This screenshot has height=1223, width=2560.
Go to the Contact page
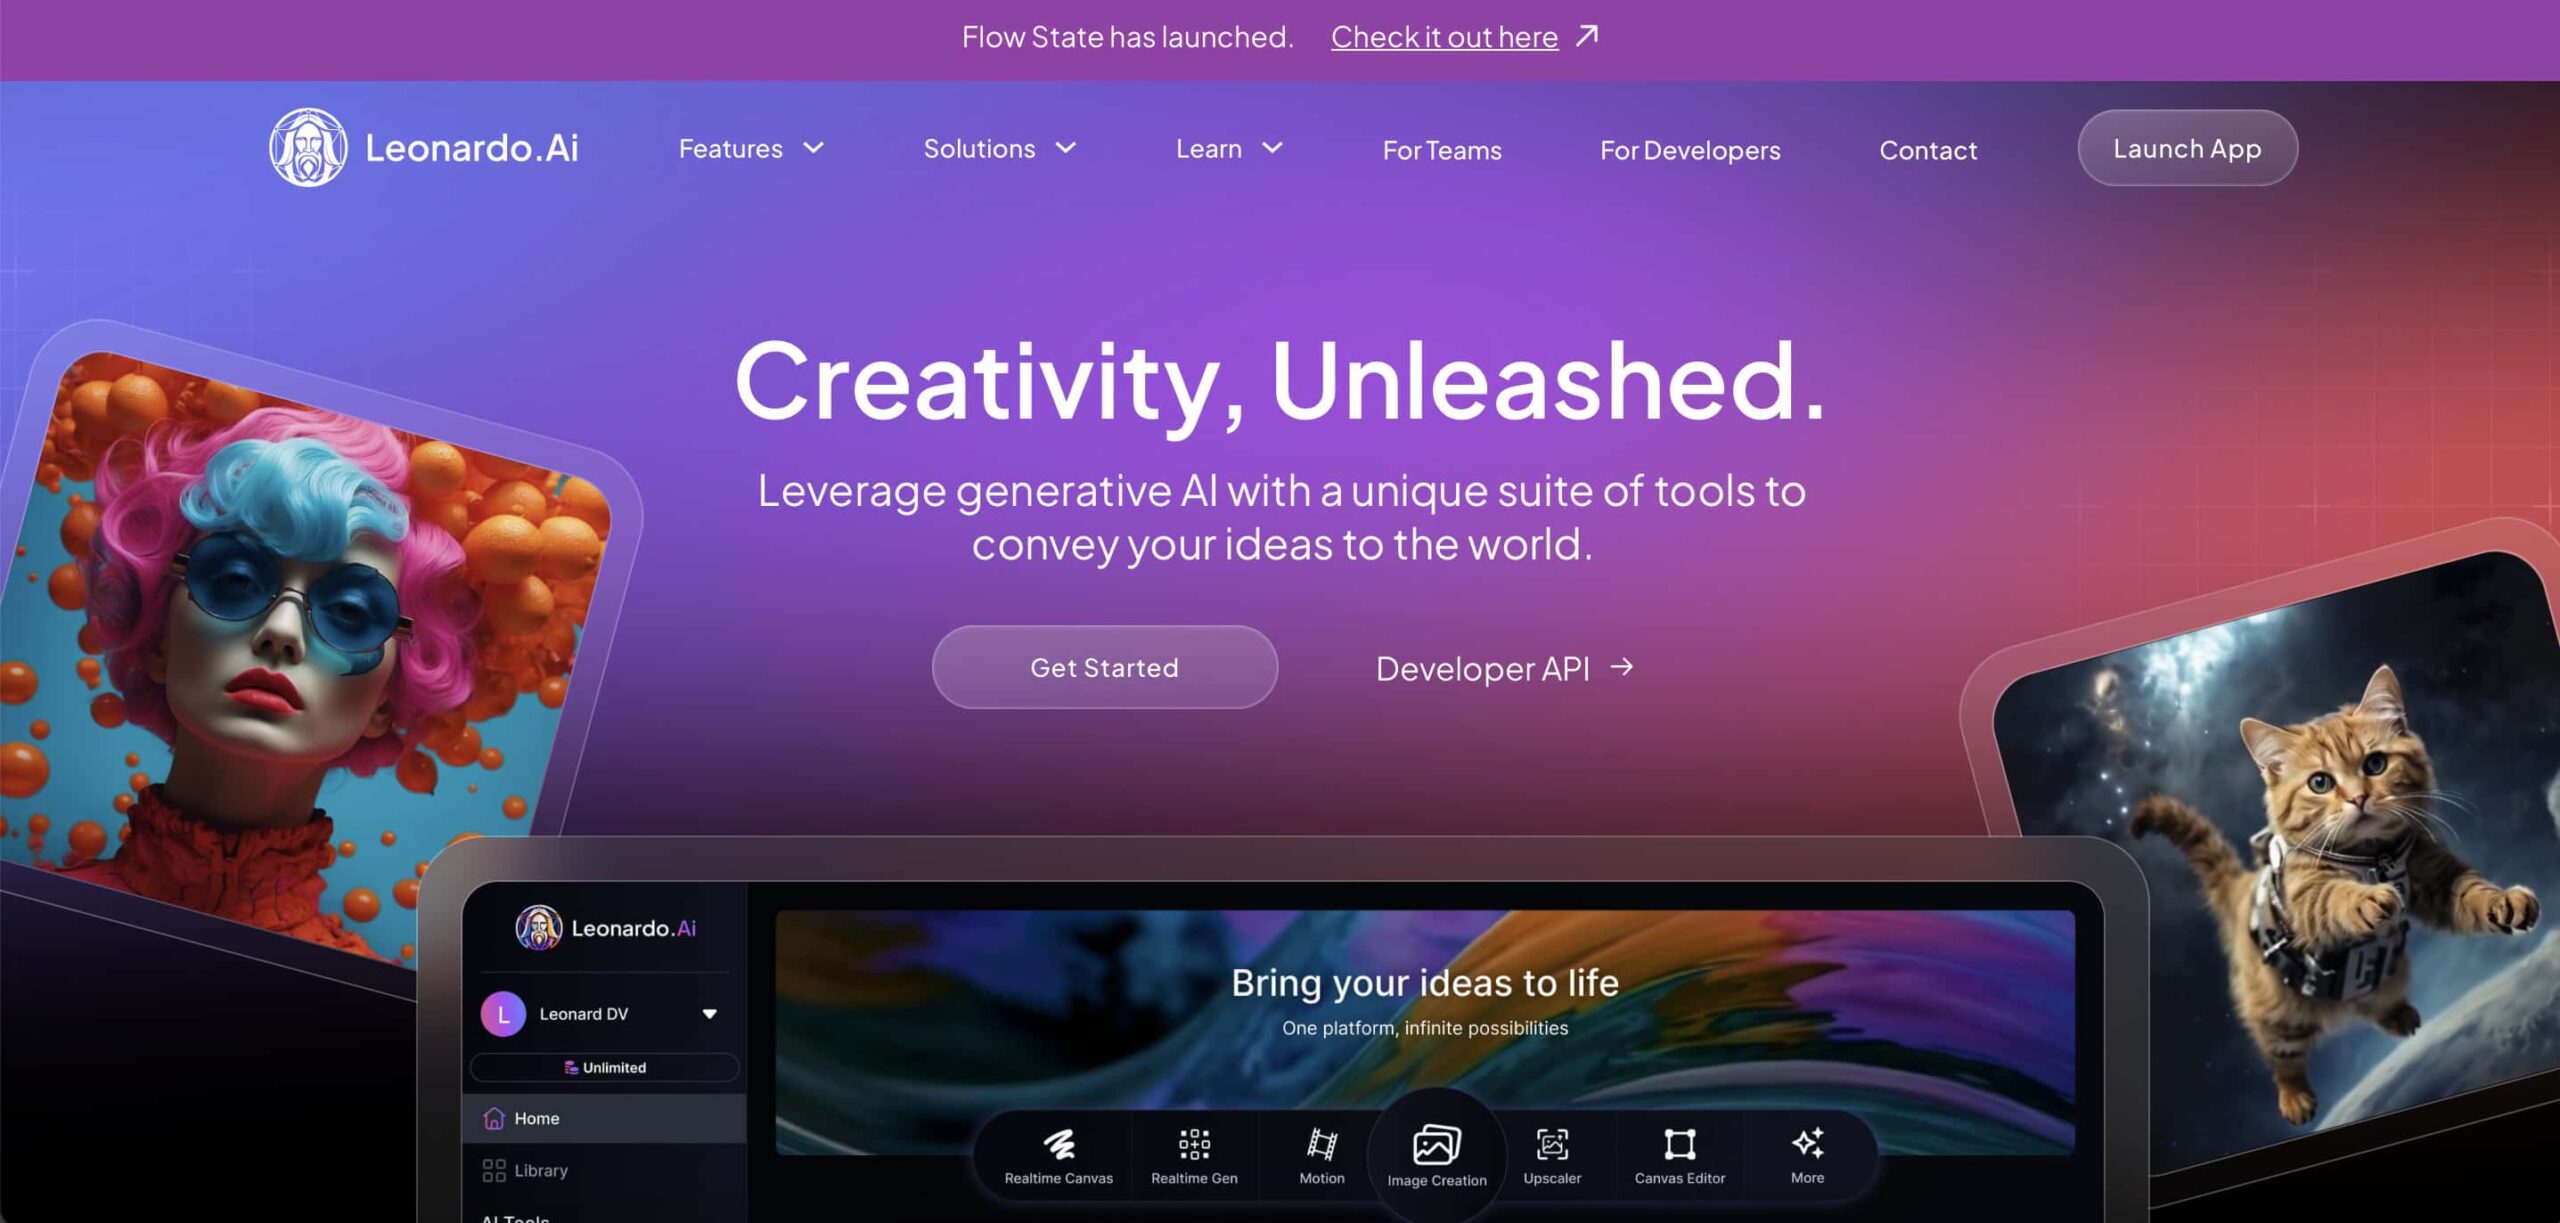pyautogui.click(x=1928, y=150)
